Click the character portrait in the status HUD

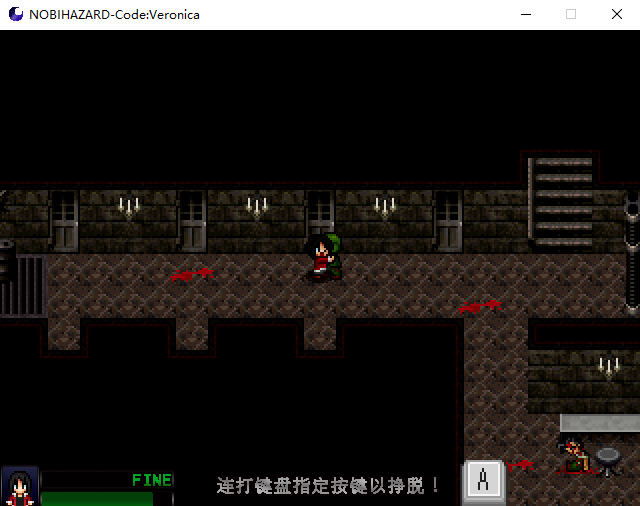pyautogui.click(x=20, y=486)
